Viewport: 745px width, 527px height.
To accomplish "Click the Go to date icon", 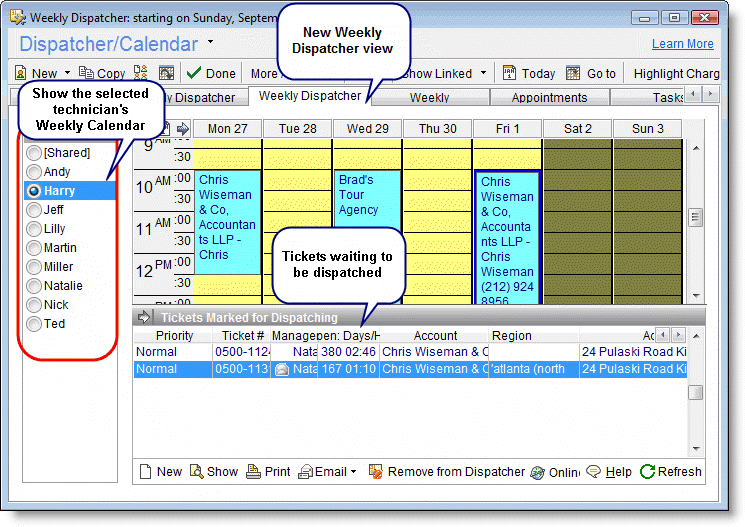I will point(573,73).
